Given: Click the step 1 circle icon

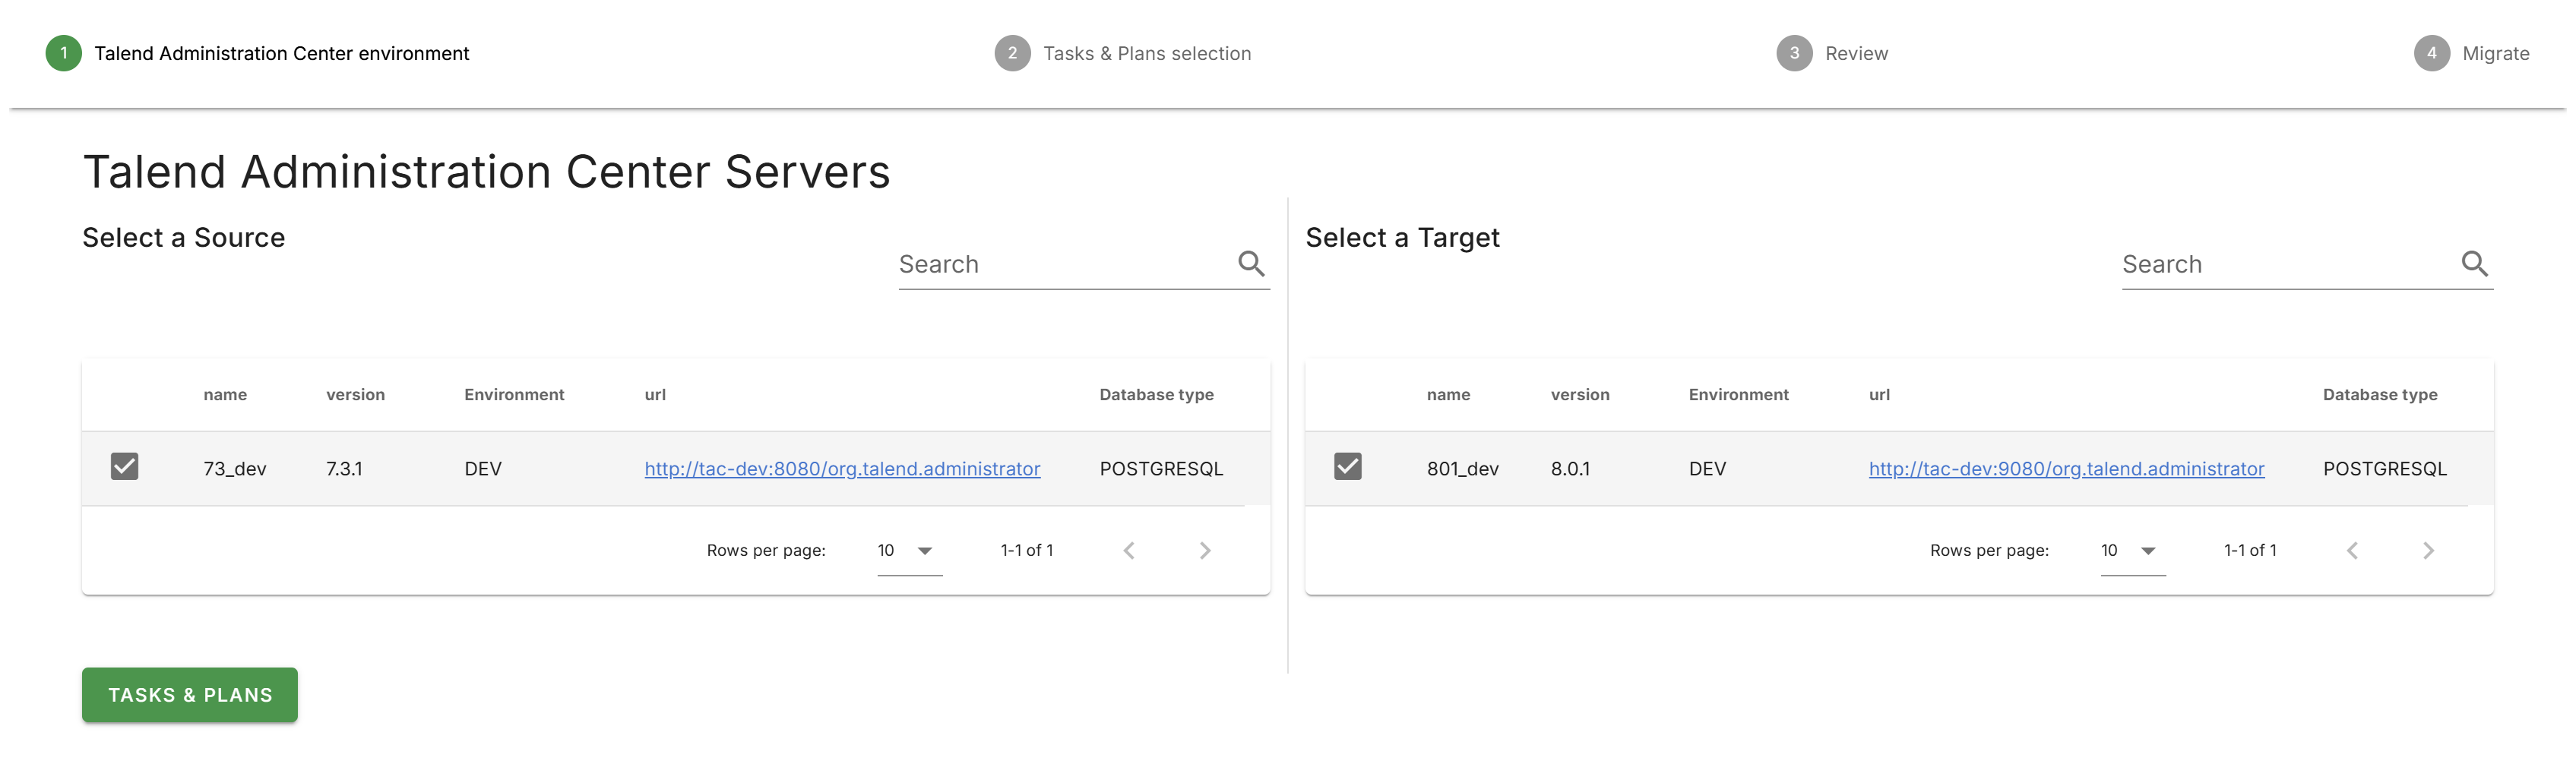Looking at the screenshot, I should click(x=64, y=53).
